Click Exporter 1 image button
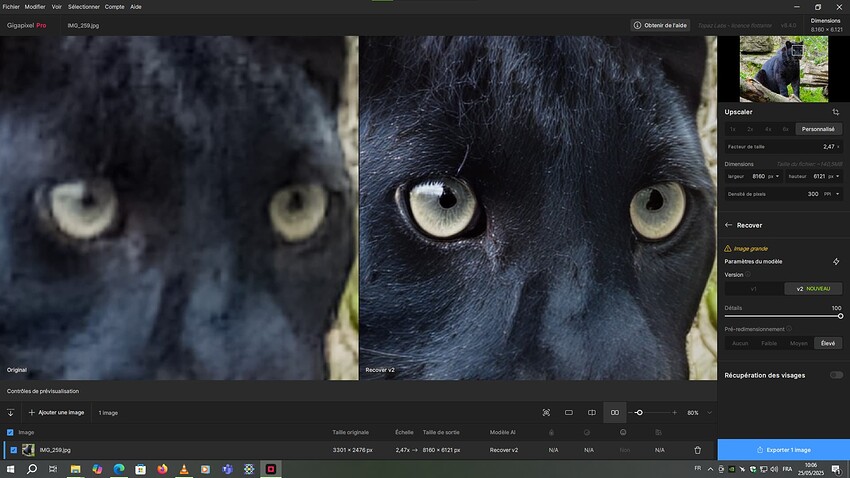The height and width of the screenshot is (478, 850). (783, 450)
